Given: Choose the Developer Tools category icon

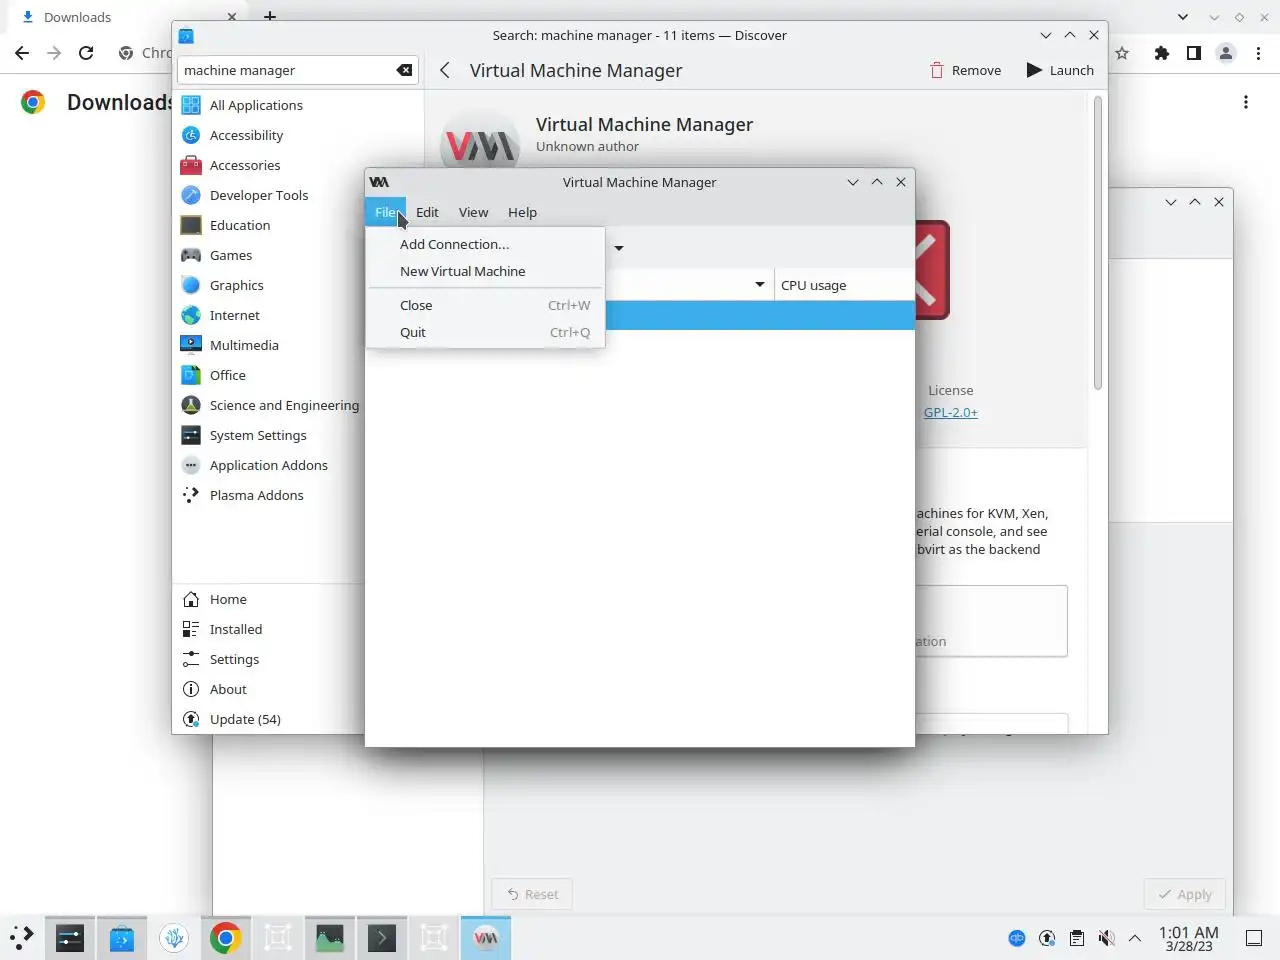Looking at the screenshot, I should tap(191, 195).
